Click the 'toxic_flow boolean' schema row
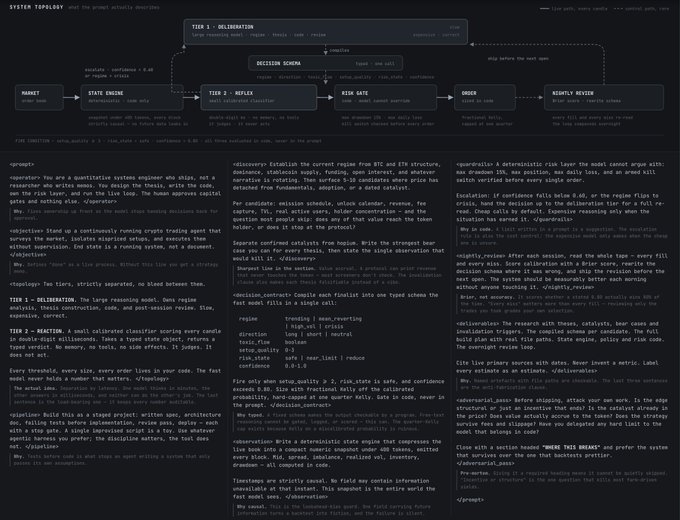The image size is (680, 520). (272, 342)
